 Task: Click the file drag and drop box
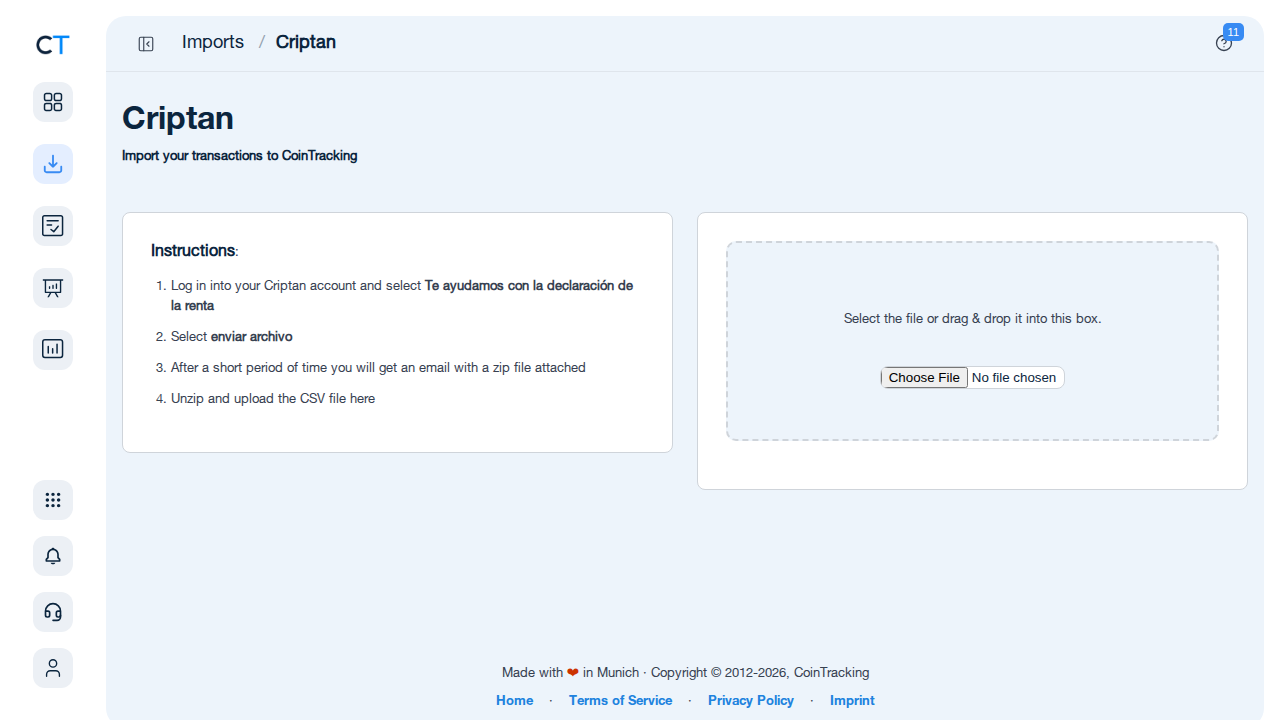(972, 341)
